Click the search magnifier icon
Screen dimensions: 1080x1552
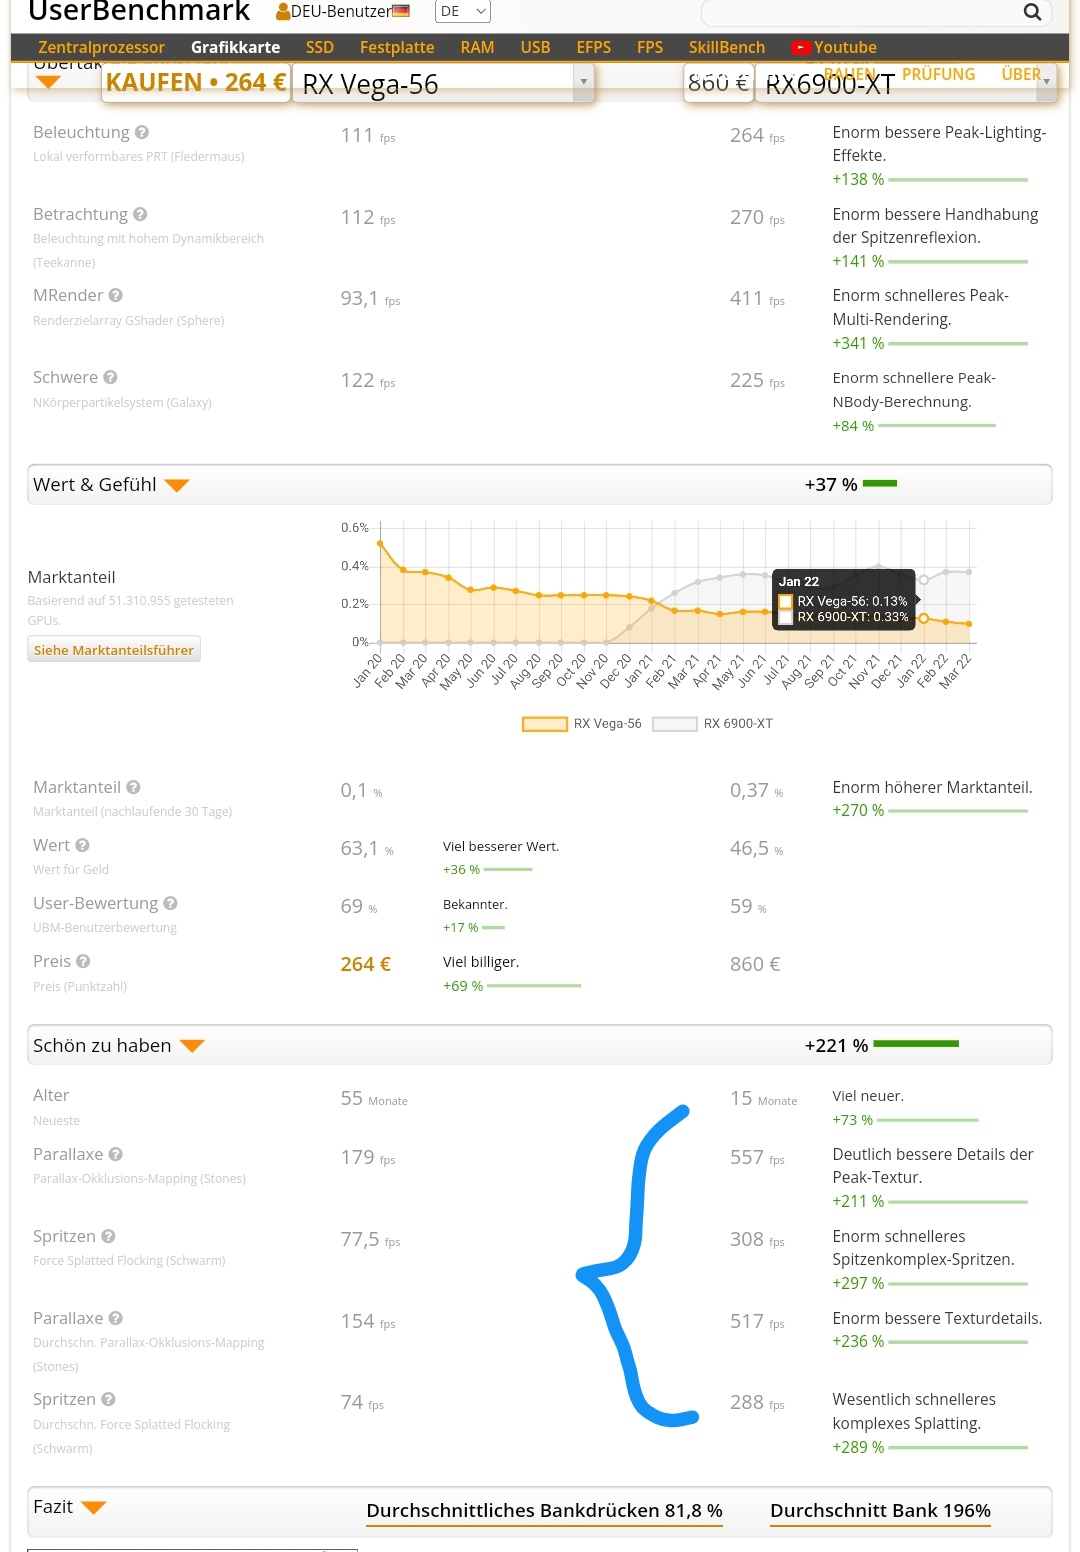click(x=1032, y=12)
